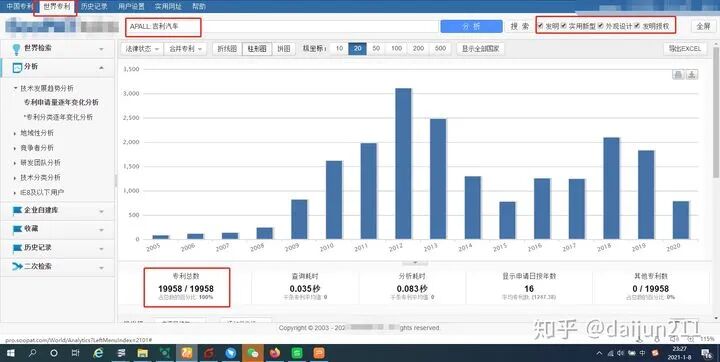Viewport: 720px width, 362px height.
Task: Set horizontal axis count to 50
Action: tap(376, 49)
